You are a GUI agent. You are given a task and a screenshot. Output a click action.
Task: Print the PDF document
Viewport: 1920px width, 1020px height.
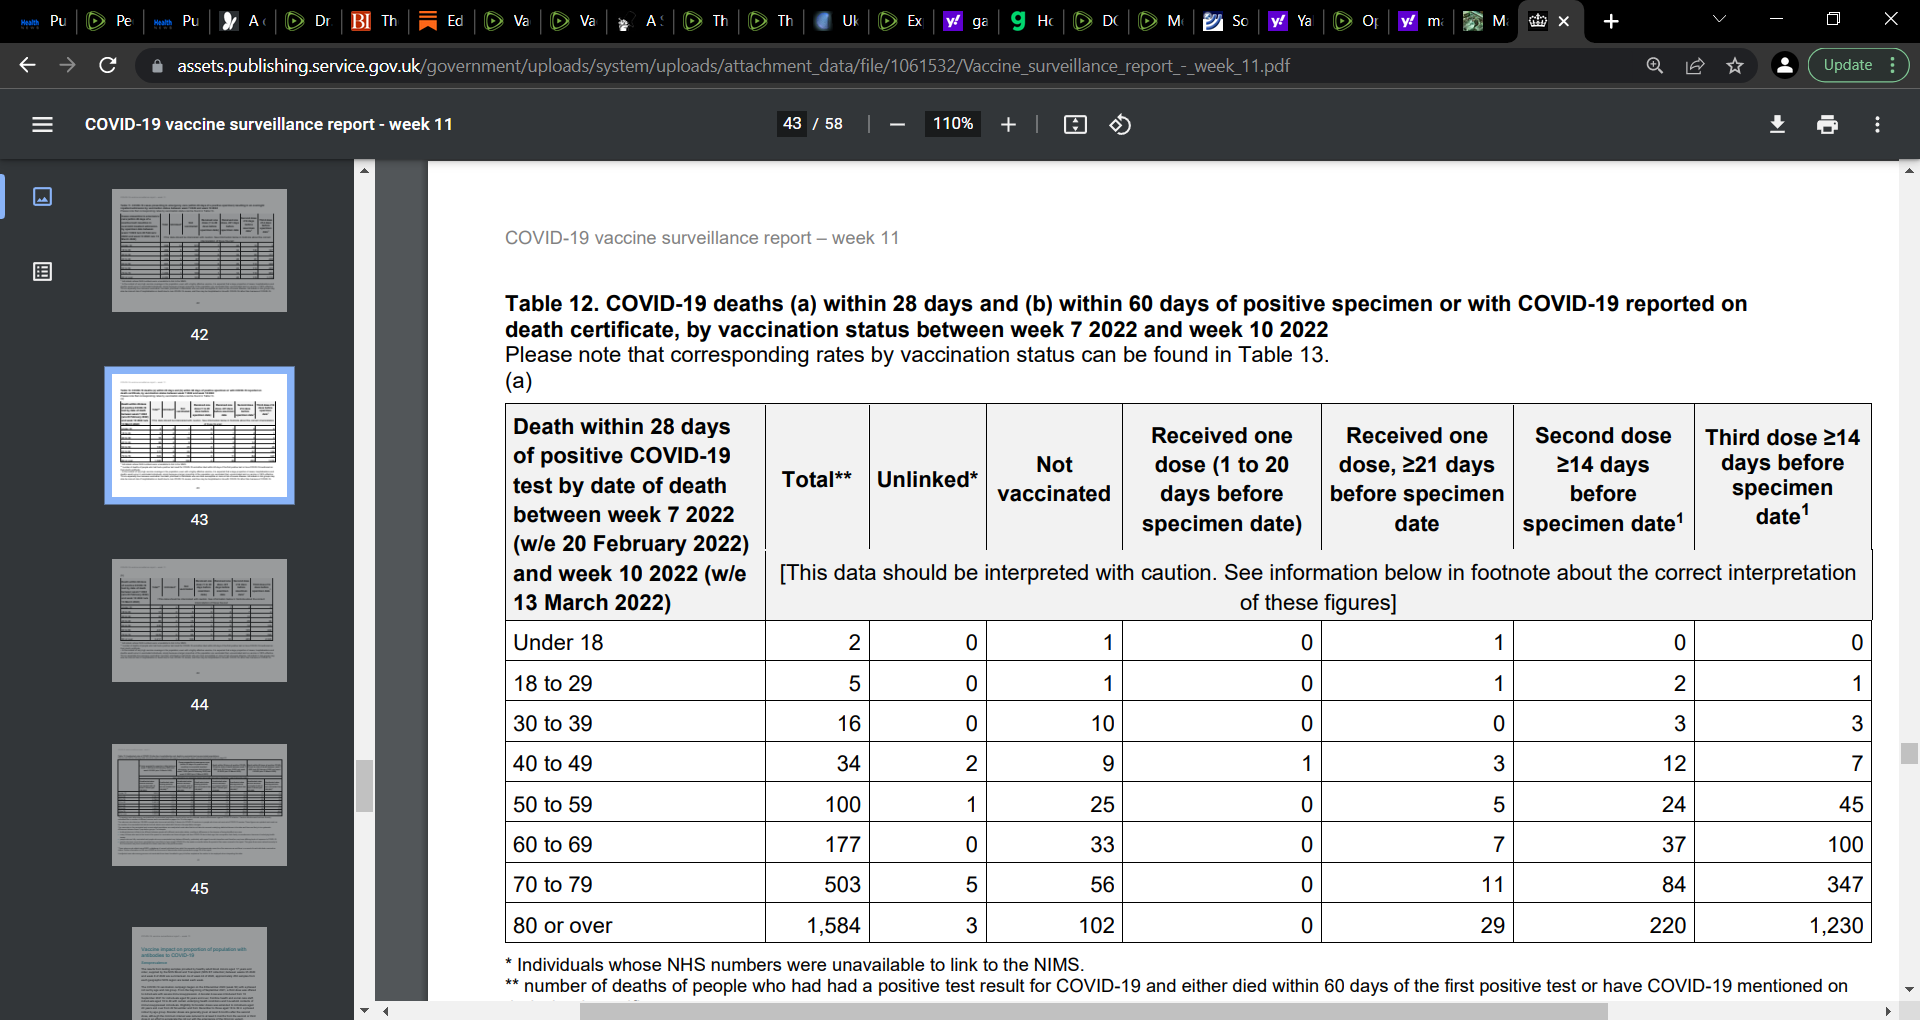(x=1827, y=124)
